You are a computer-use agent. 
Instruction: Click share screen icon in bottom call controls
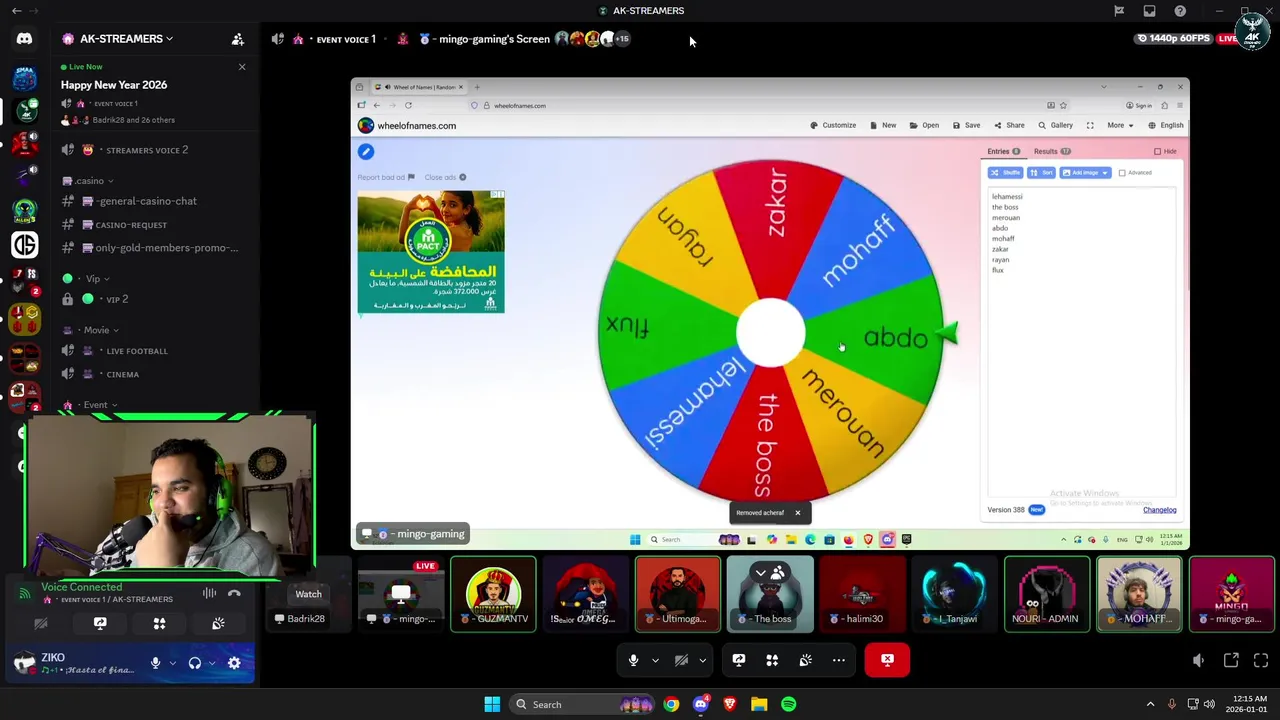(x=738, y=660)
